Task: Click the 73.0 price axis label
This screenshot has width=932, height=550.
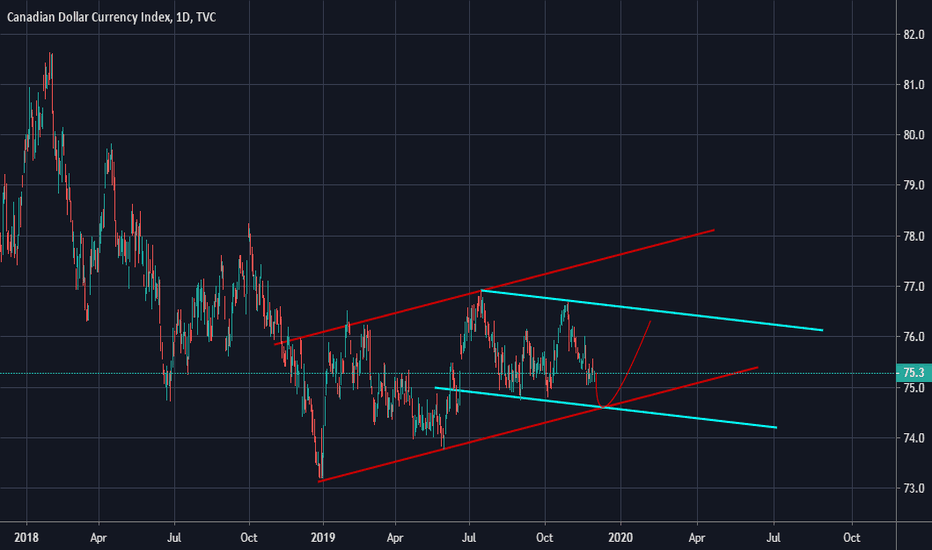Action: (x=914, y=489)
